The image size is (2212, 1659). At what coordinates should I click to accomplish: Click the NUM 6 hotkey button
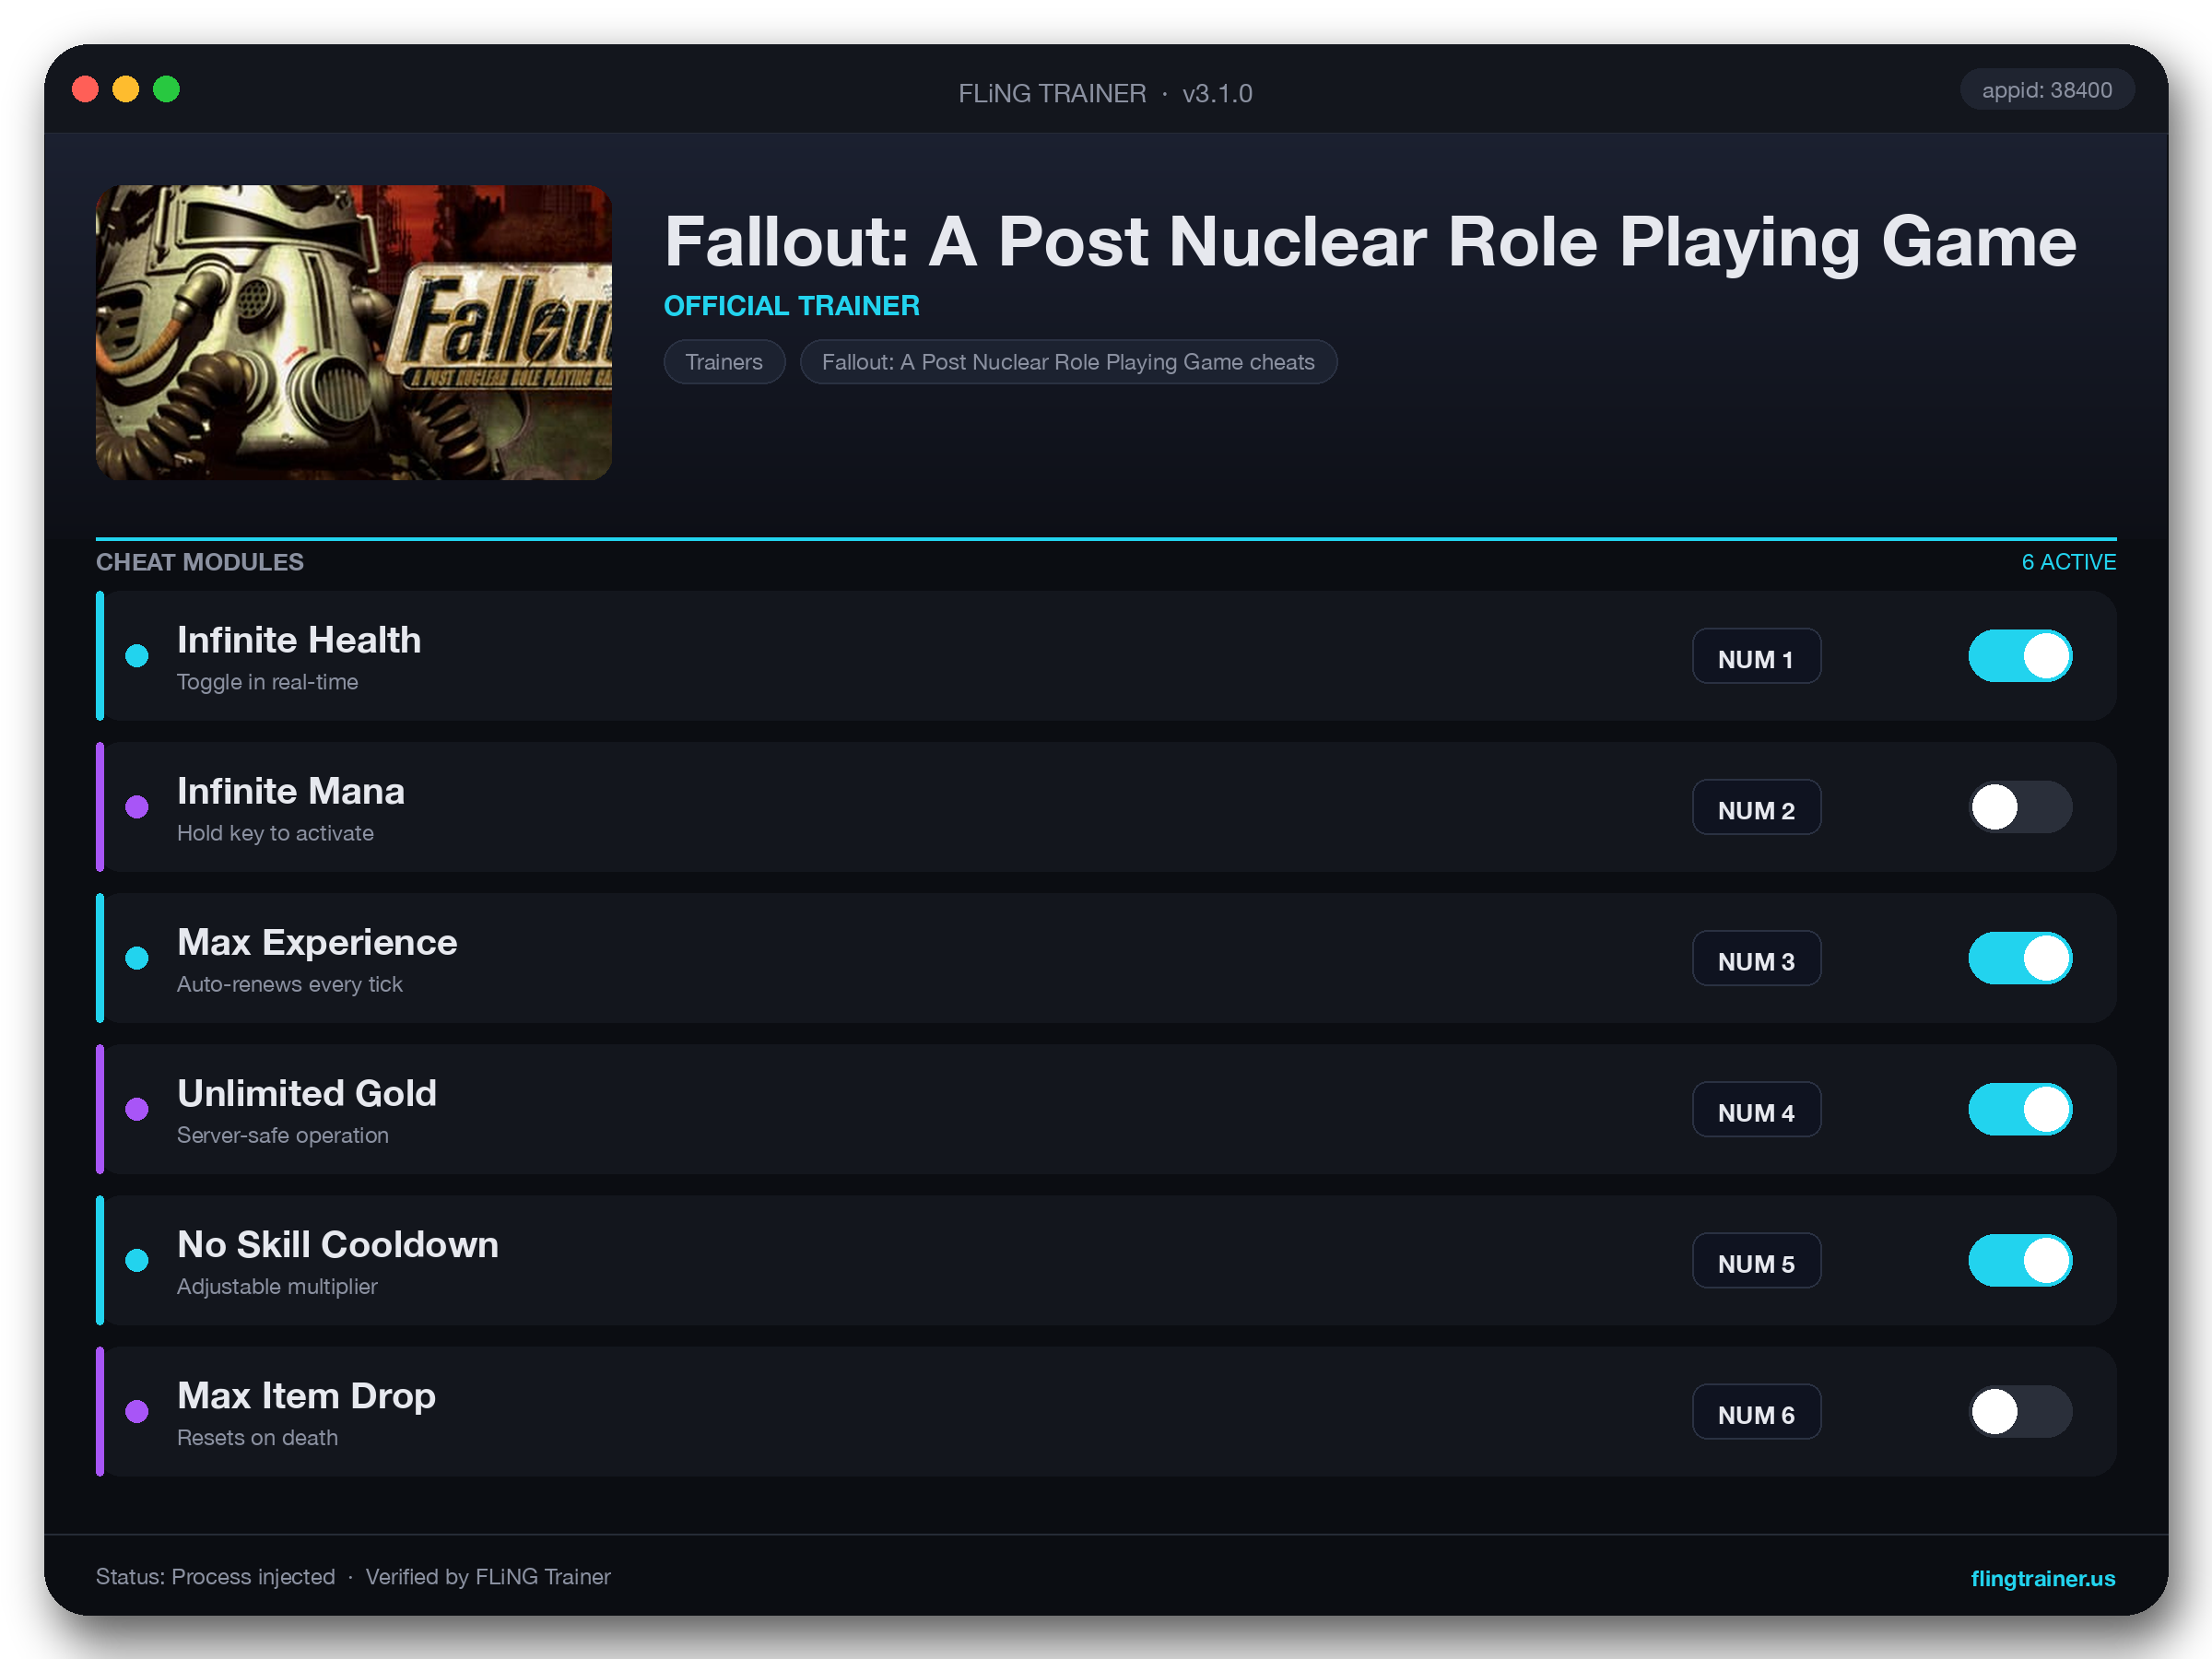(x=1756, y=1411)
